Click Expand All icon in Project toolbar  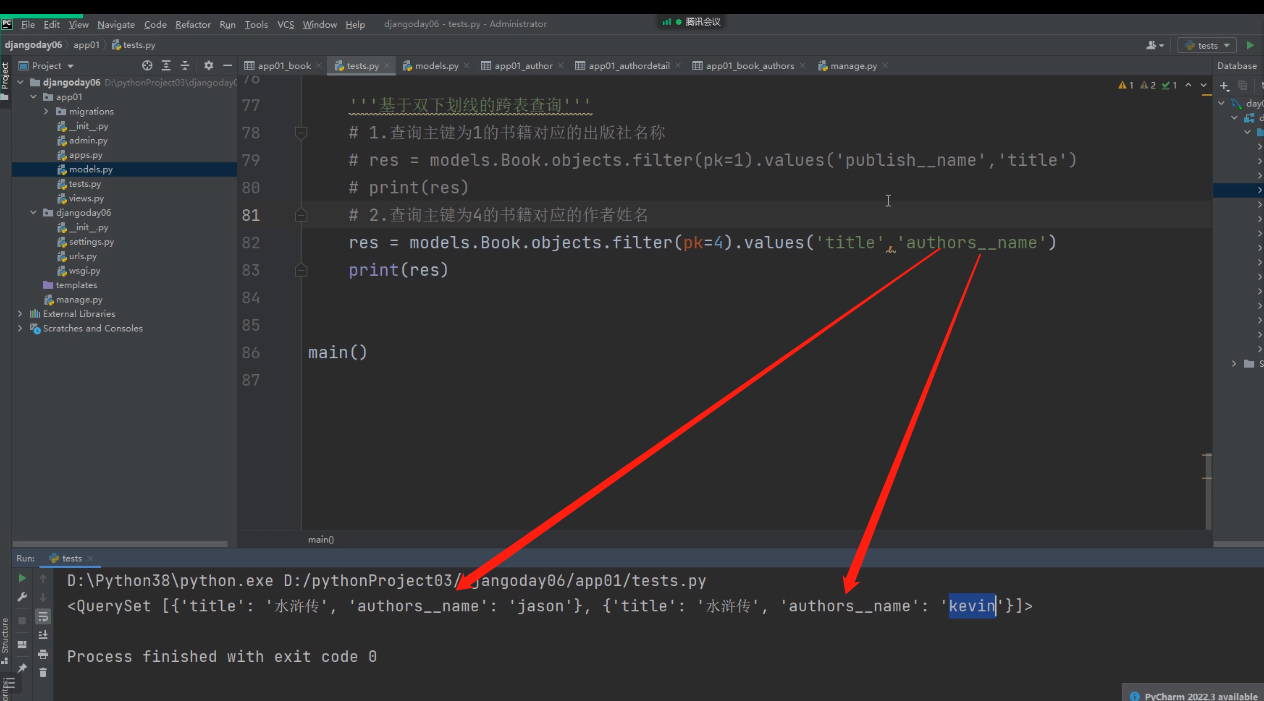(x=166, y=66)
